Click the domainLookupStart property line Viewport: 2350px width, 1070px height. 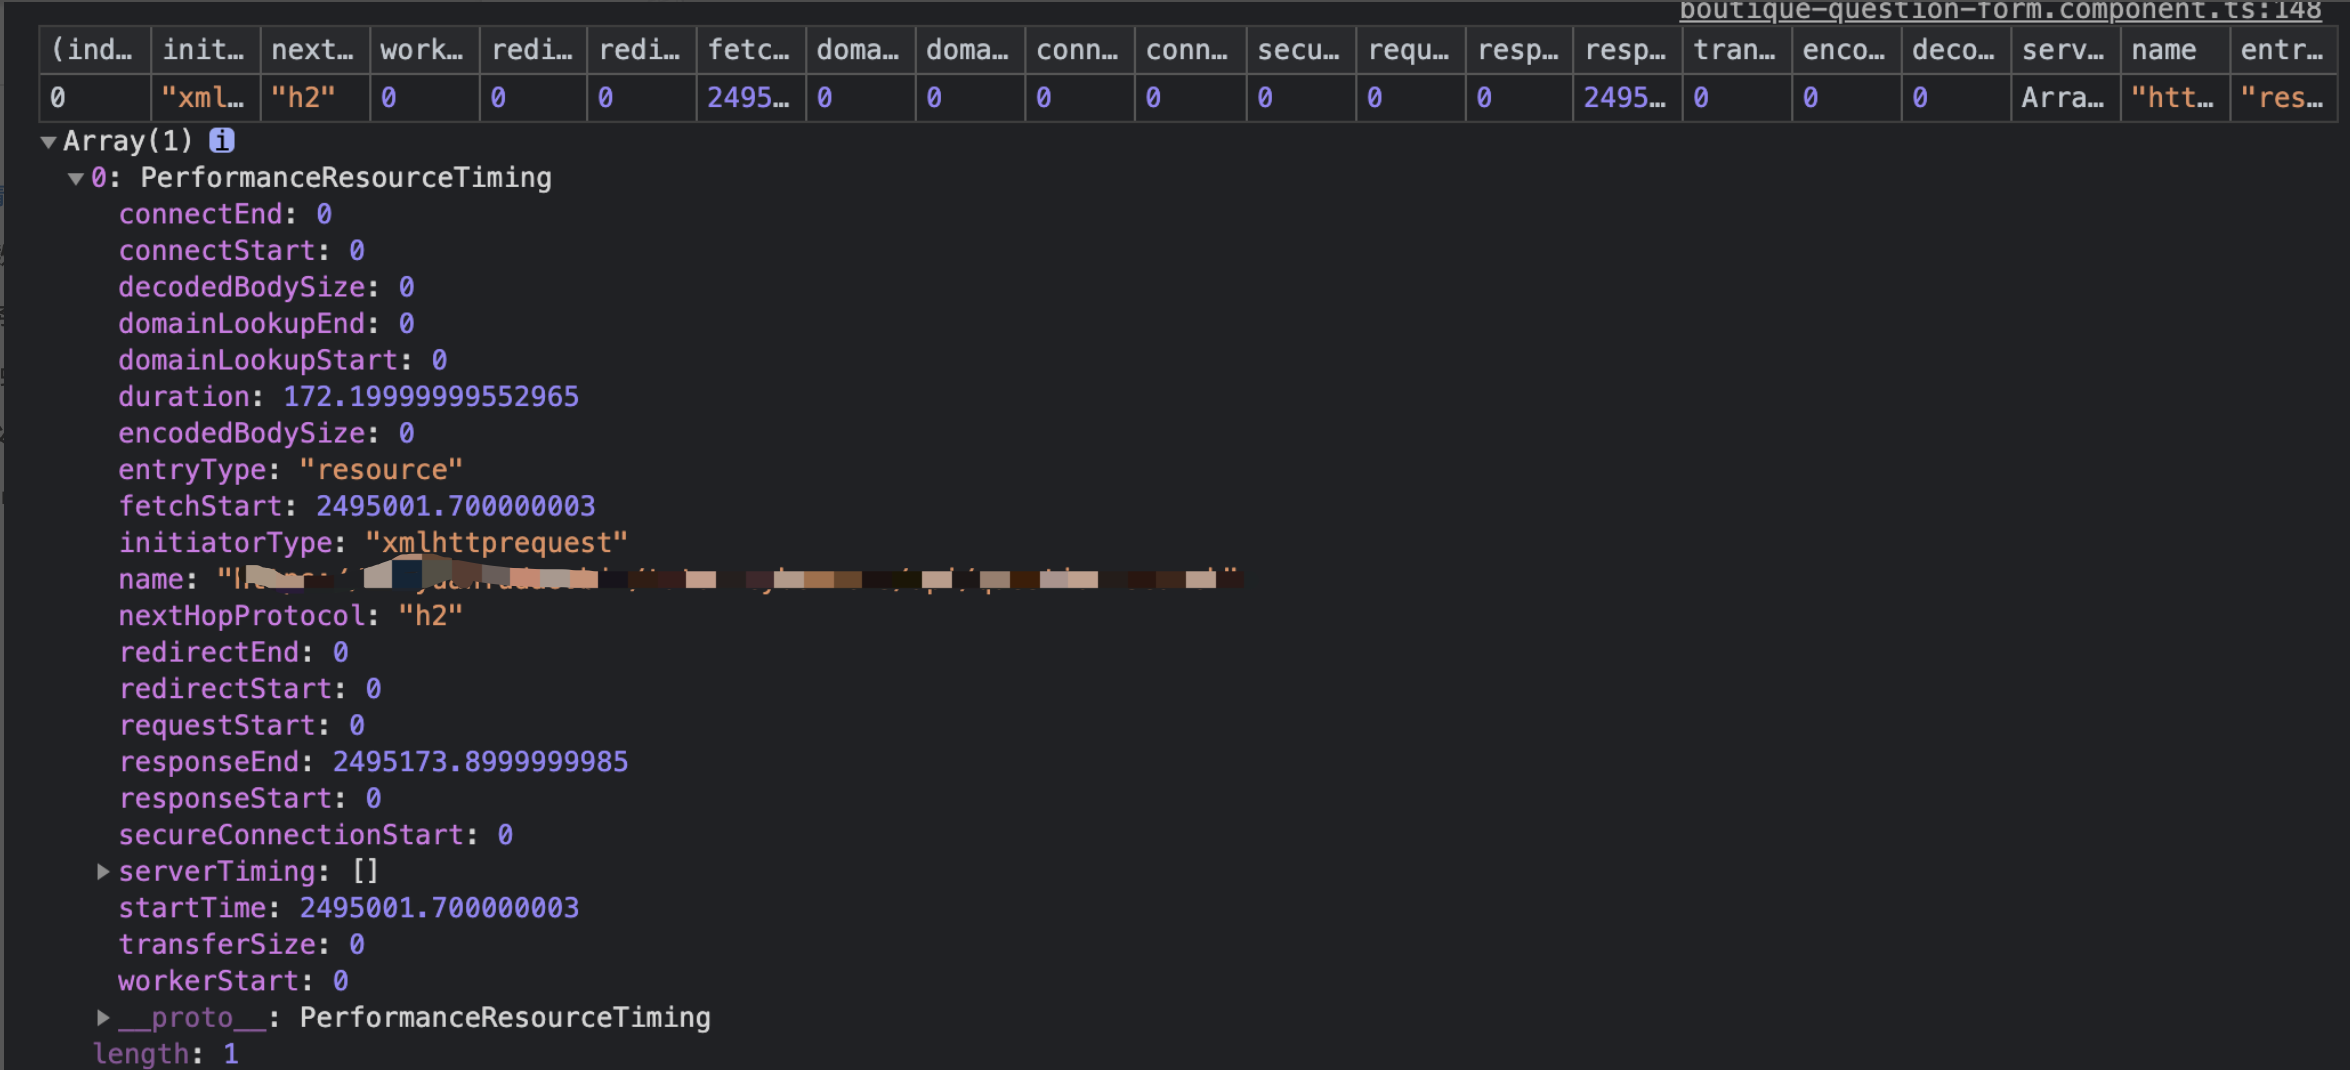(282, 360)
